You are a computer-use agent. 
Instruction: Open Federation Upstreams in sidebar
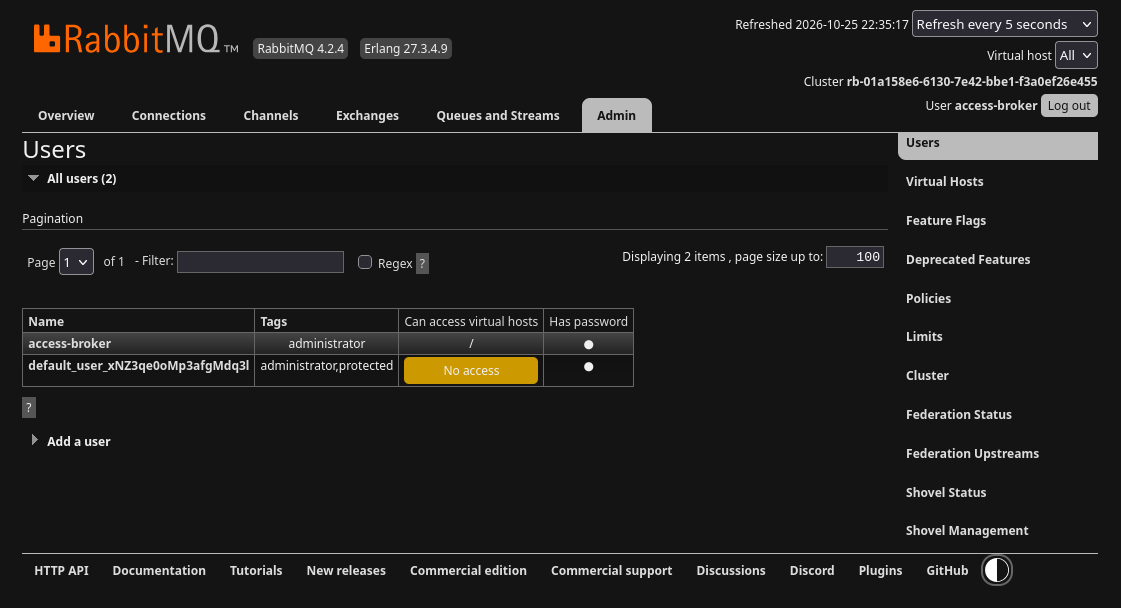(x=972, y=453)
